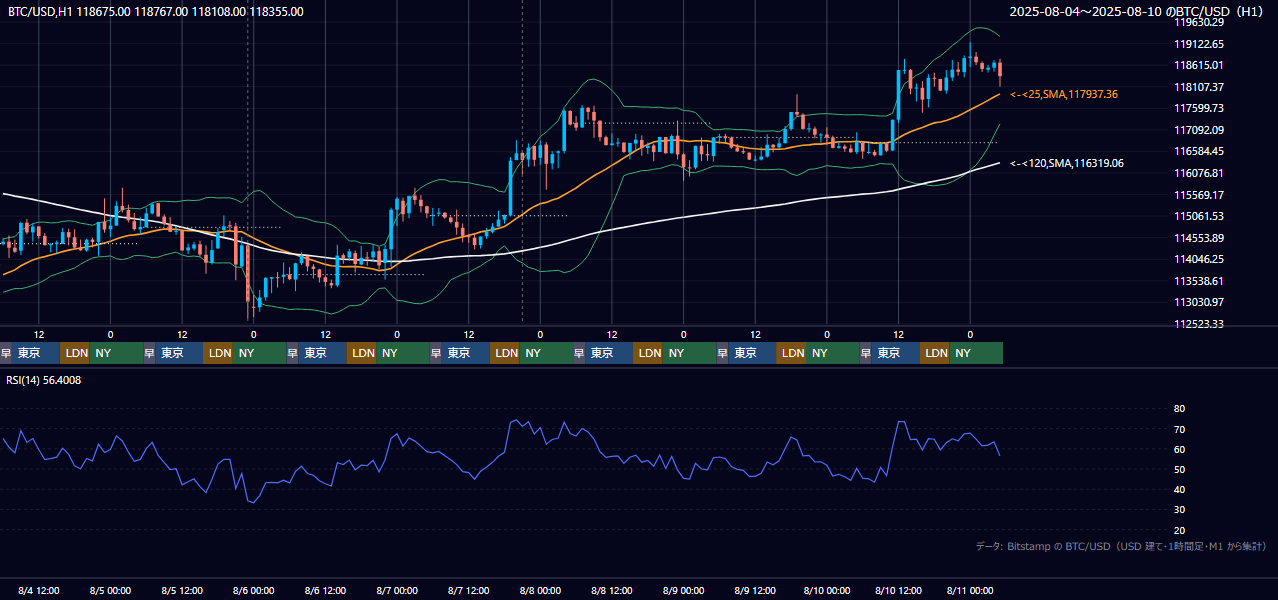The height and width of the screenshot is (600, 1278).
Task: Click the 8/8 00:00 date label
Action: pyautogui.click(x=540, y=591)
